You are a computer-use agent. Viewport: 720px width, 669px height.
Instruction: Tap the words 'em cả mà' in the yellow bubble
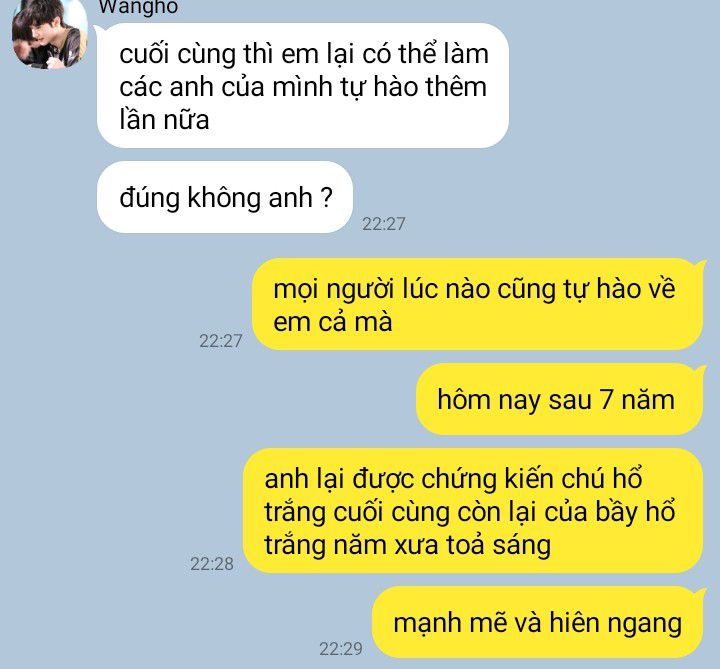click(332, 322)
